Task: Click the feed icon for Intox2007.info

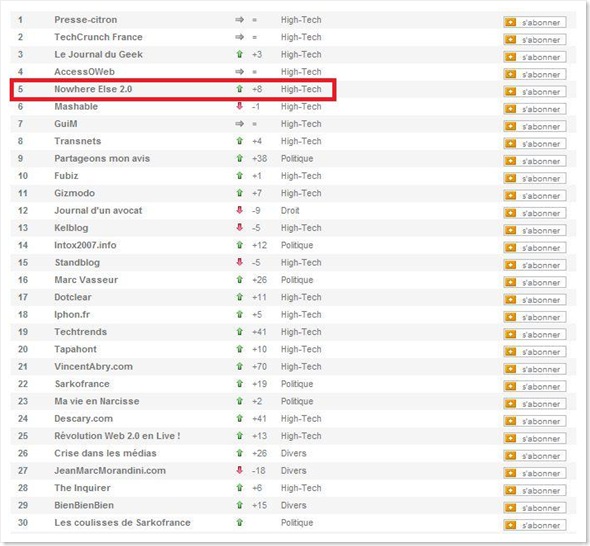Action: 511,248
